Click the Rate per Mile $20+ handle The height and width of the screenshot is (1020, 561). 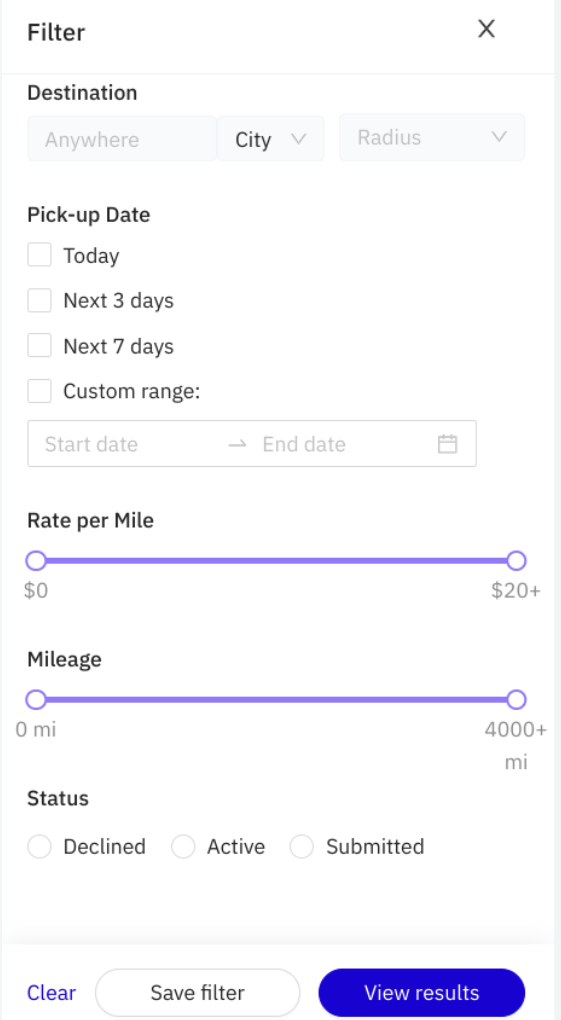coord(516,561)
